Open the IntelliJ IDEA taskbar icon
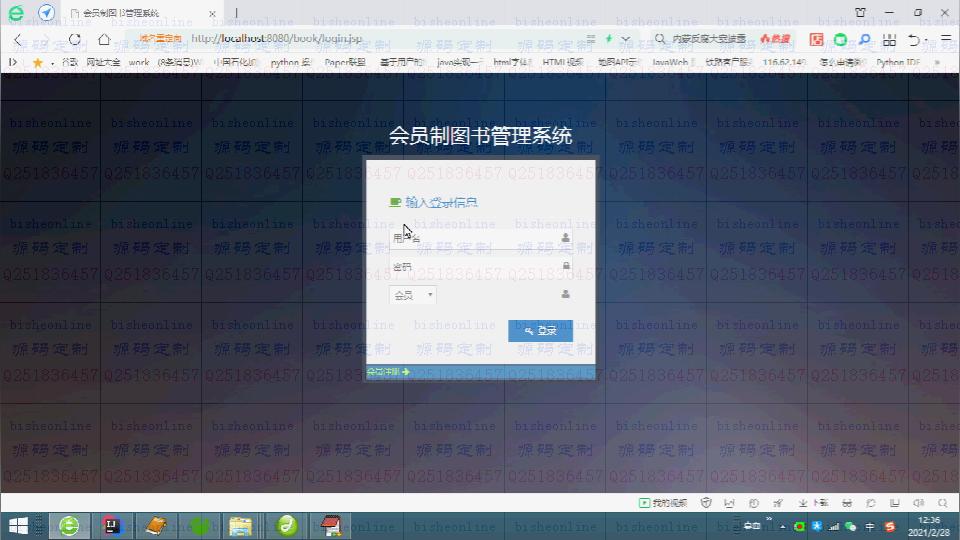This screenshot has height=540, width=960. (112, 526)
